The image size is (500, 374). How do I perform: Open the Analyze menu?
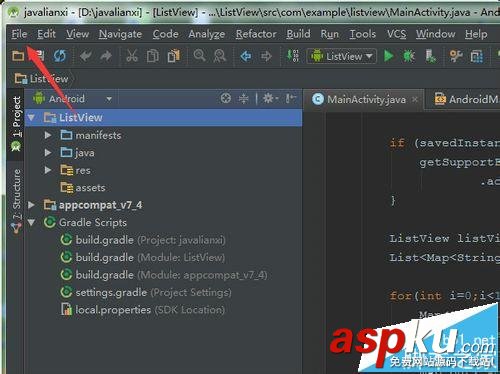(x=207, y=34)
